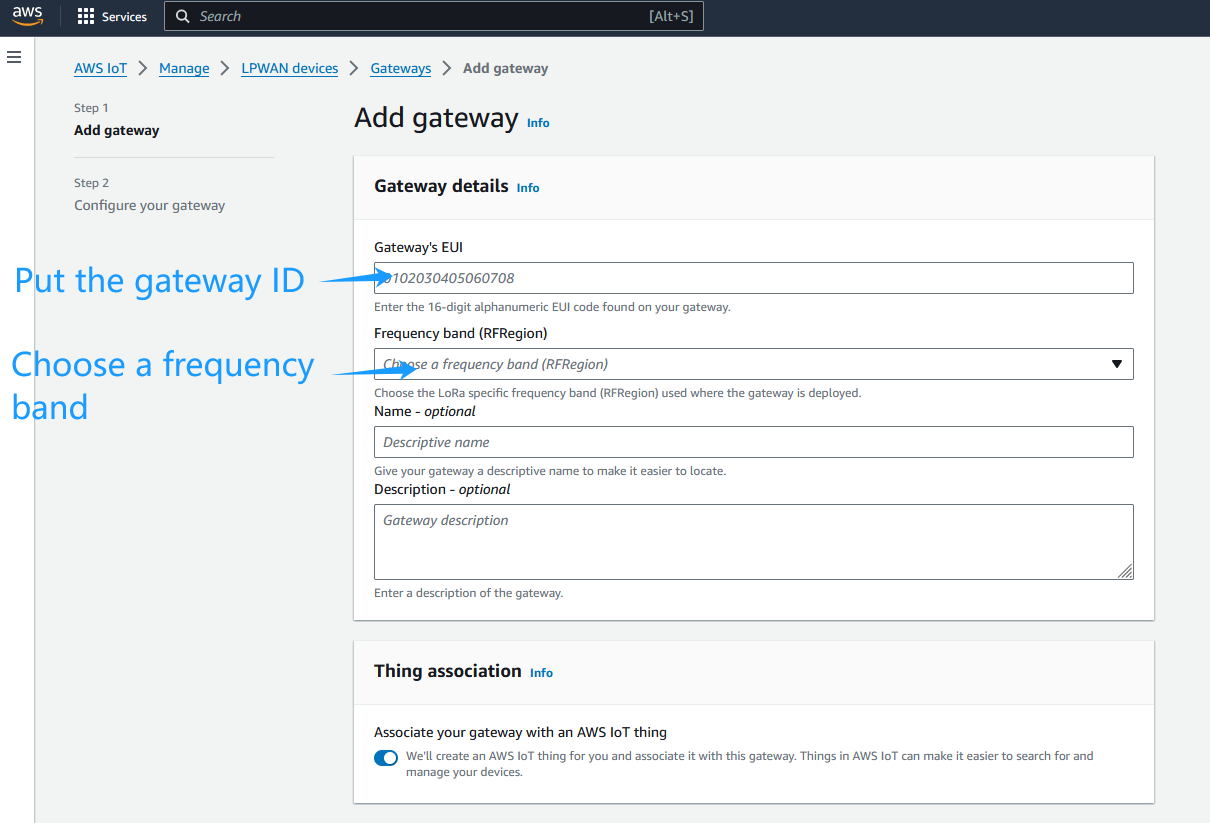The width and height of the screenshot is (1210, 823).
Task: Click into the Gateway's EUI field
Action: 754,278
